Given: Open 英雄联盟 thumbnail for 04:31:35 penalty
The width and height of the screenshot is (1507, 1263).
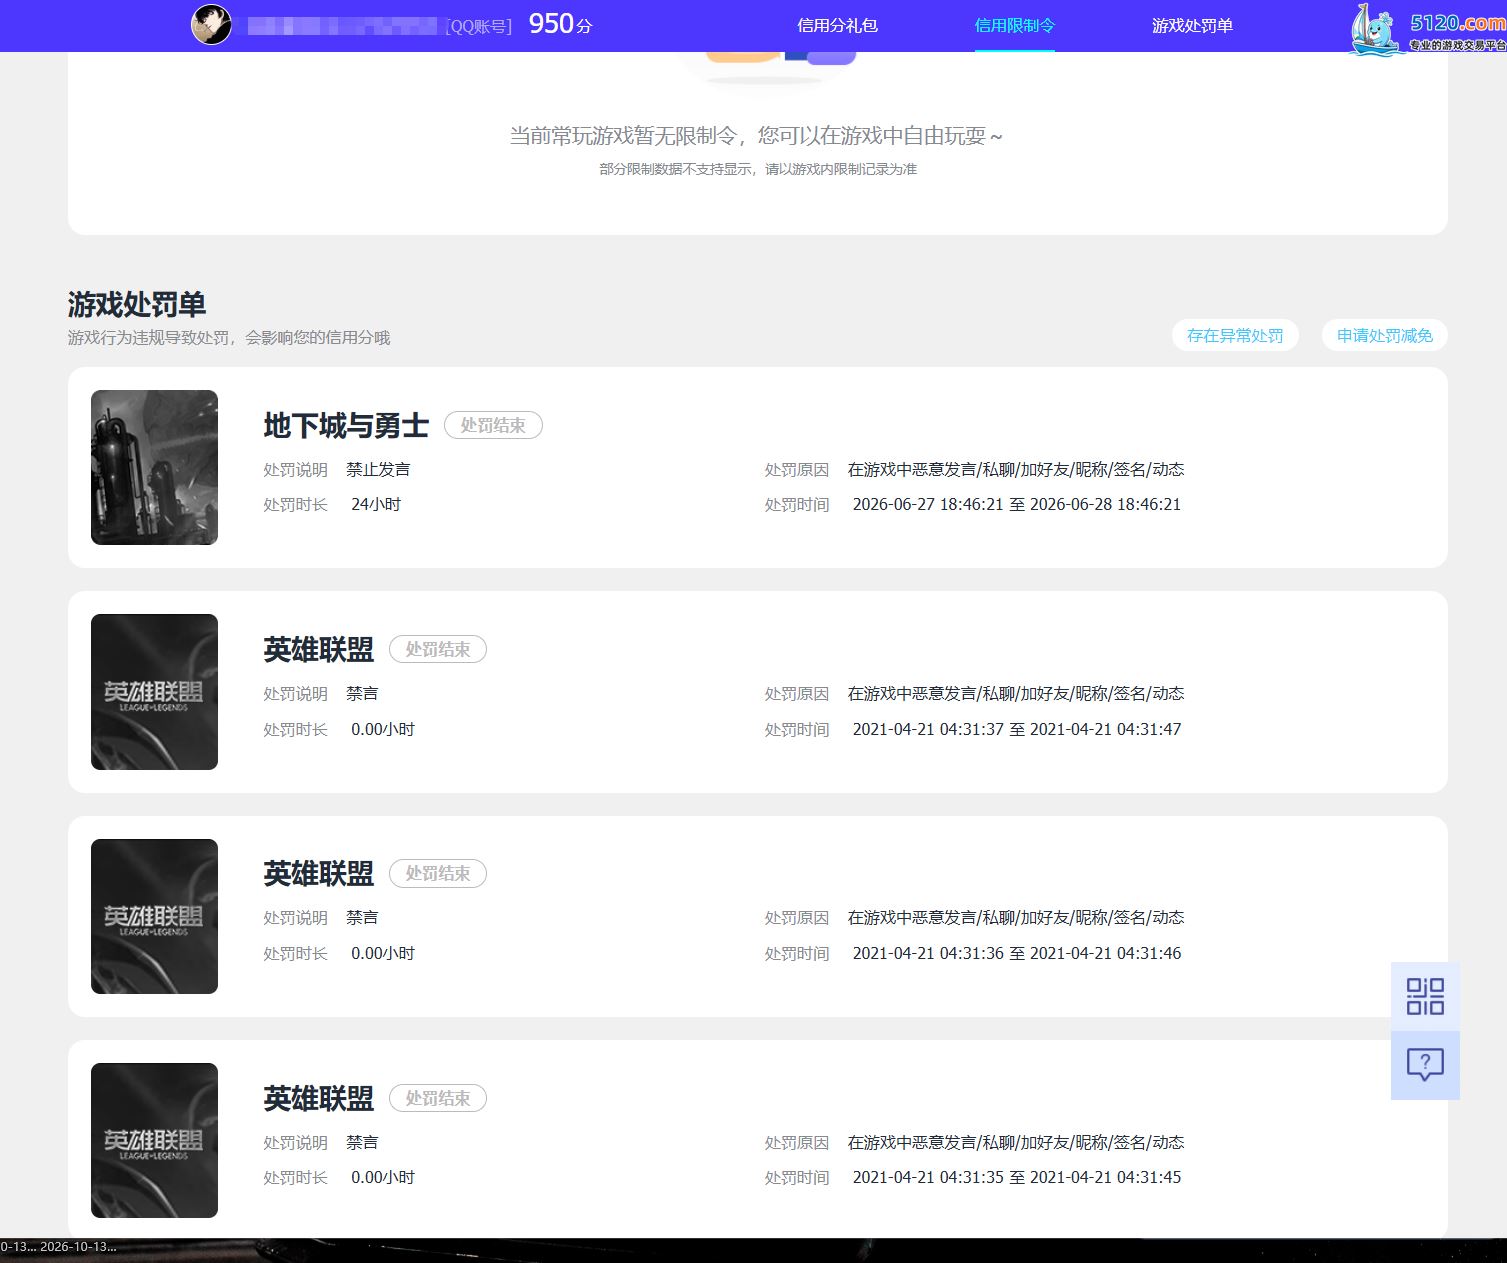Looking at the screenshot, I should 154,1140.
